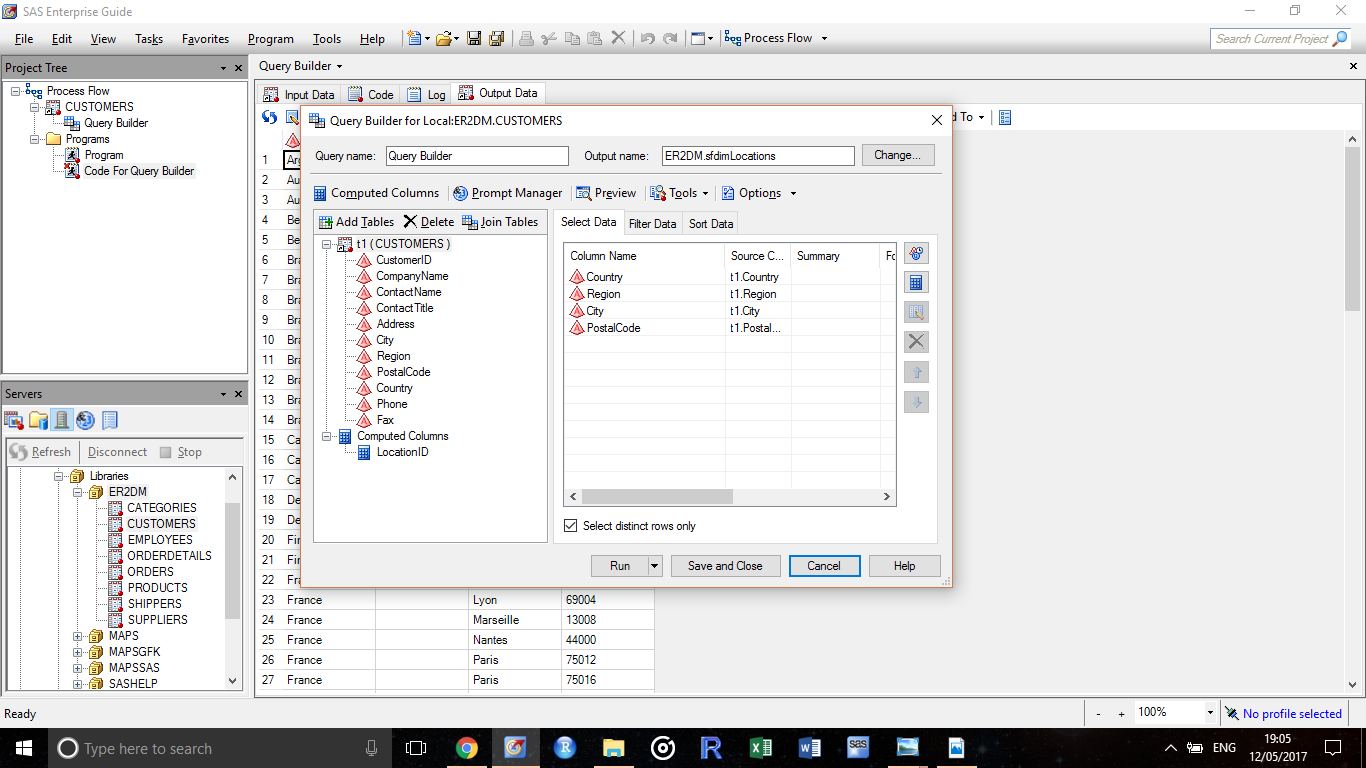The width and height of the screenshot is (1366, 768).
Task: Open a project using the folder toolbar icon
Action: 444,37
